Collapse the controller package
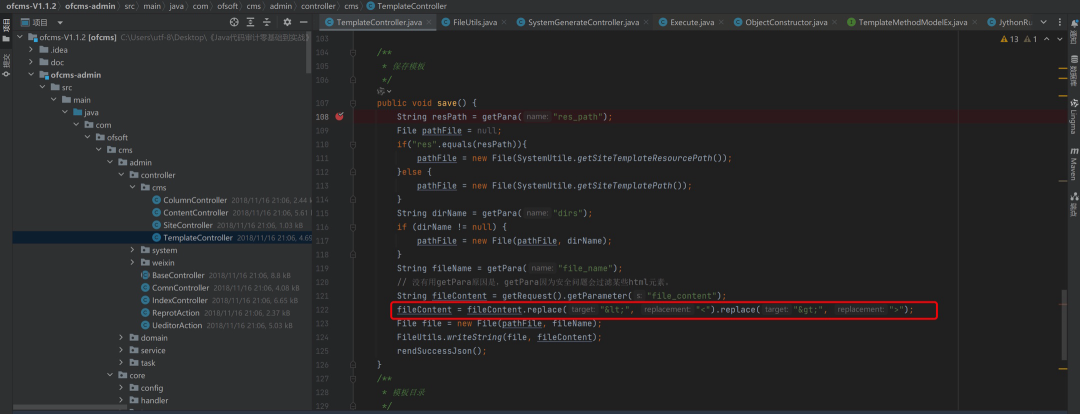 coord(121,175)
